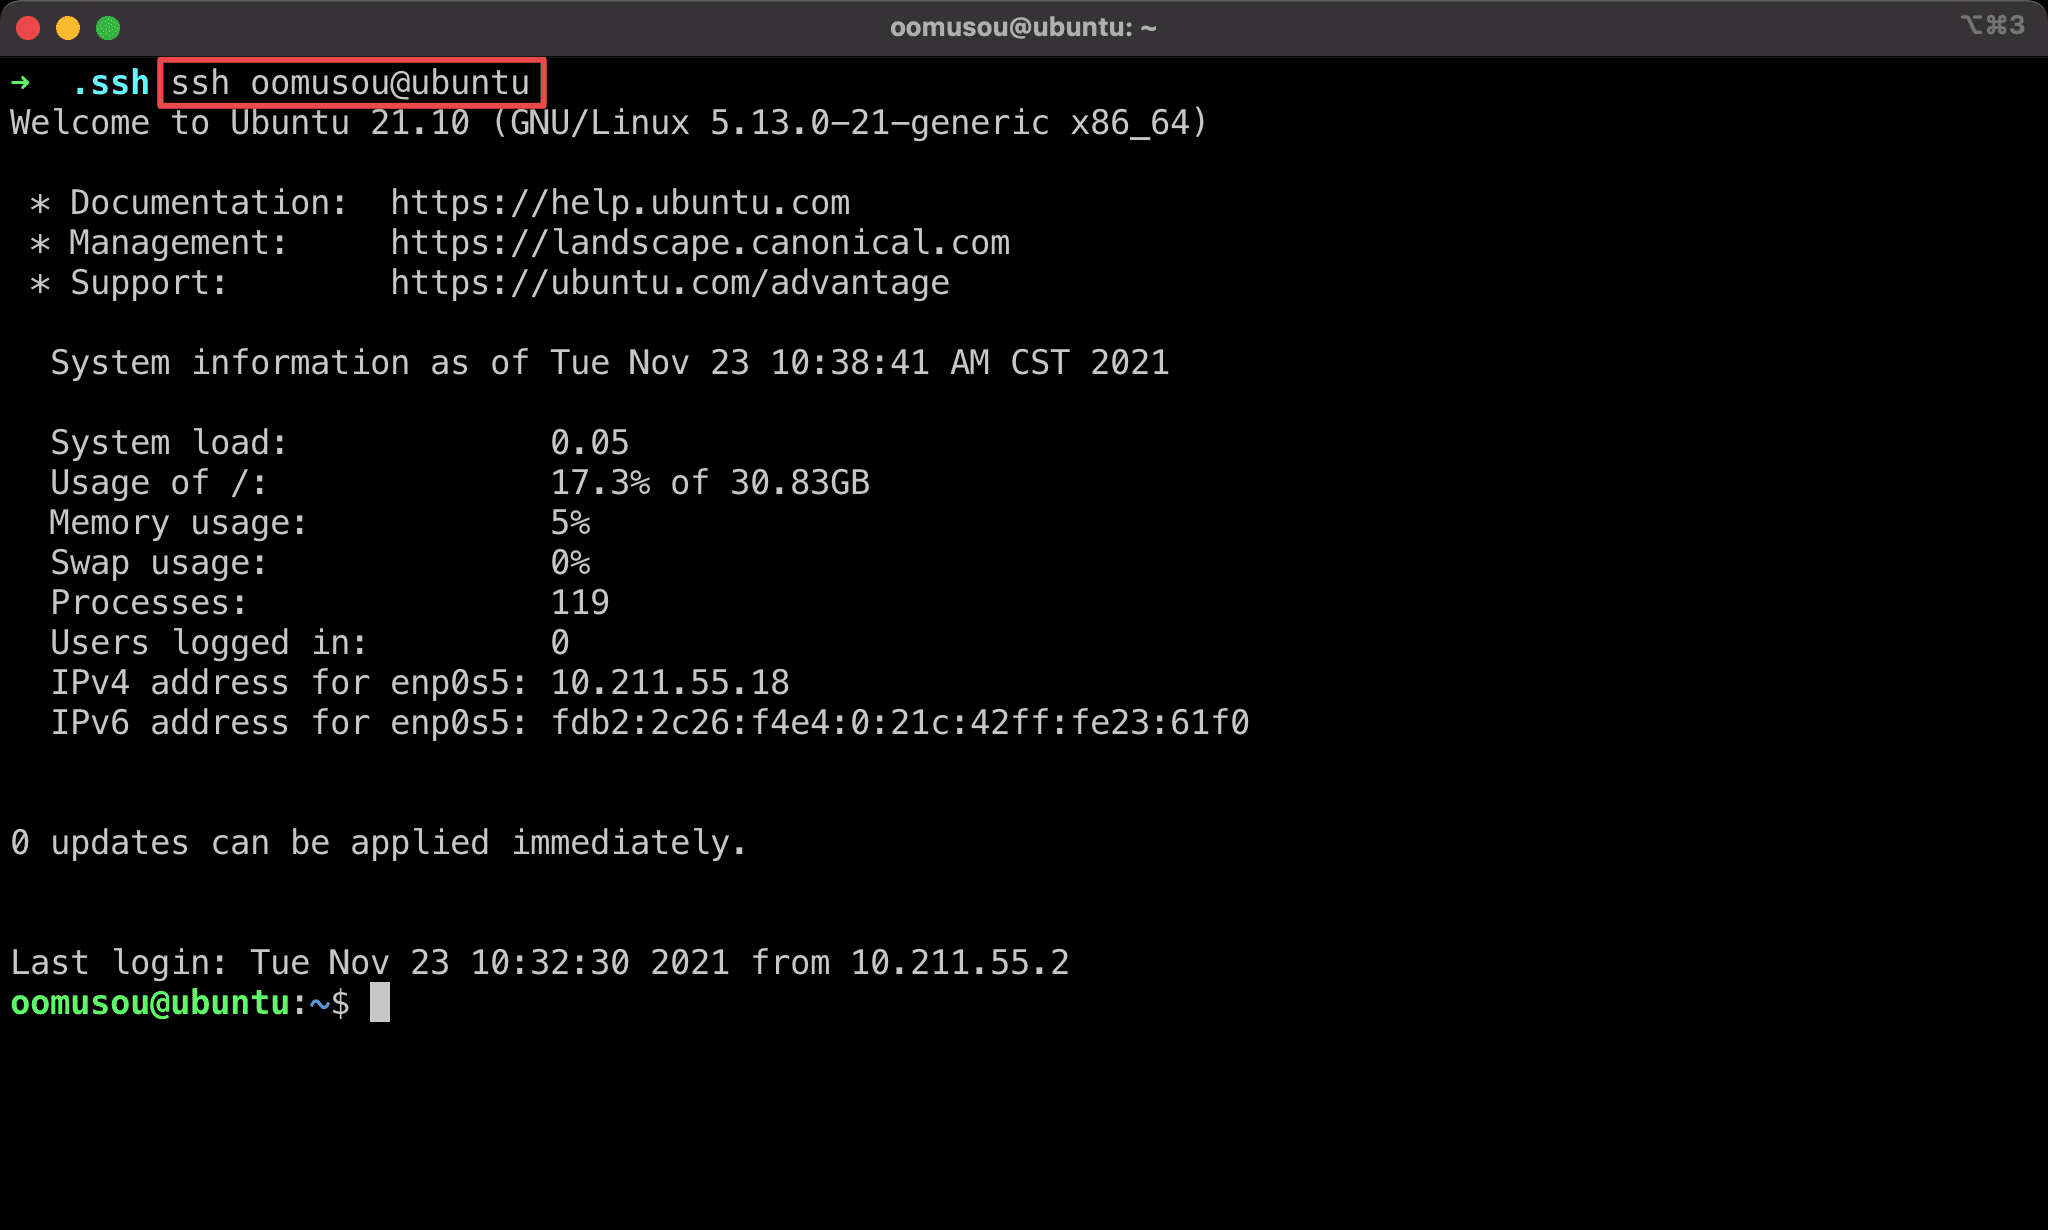
Task: Click the Welcome to Ubuntu 21.10 line
Action: [609, 123]
